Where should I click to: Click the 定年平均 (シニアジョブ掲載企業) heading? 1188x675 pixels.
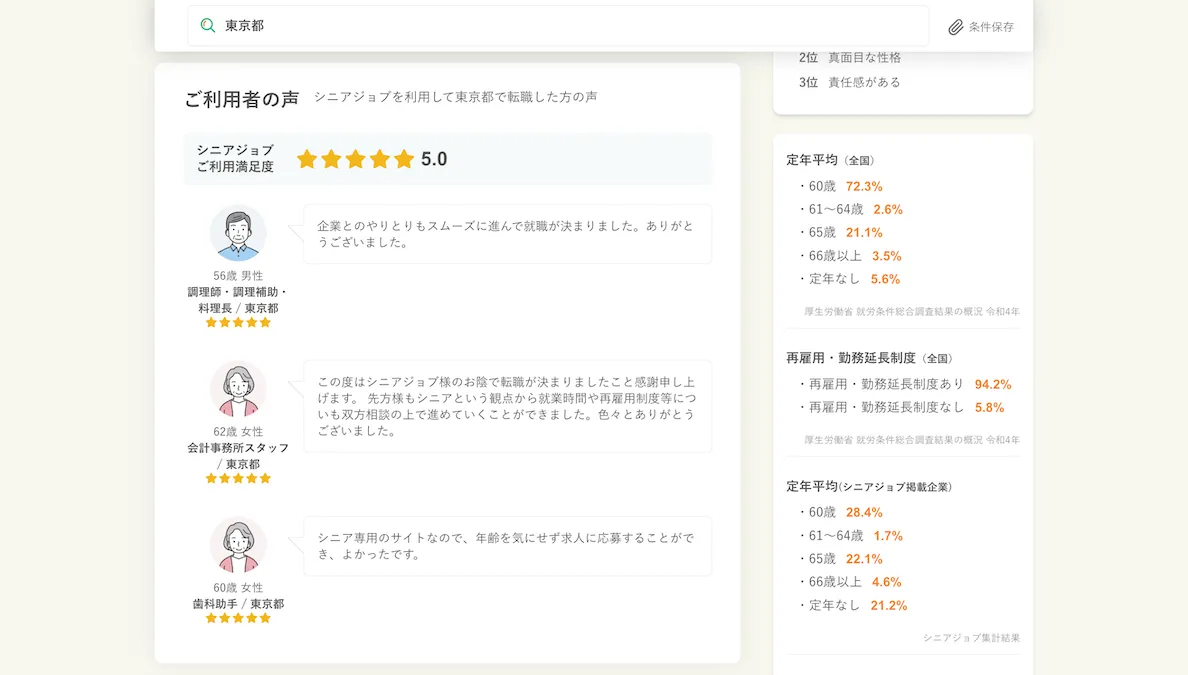pos(868,487)
